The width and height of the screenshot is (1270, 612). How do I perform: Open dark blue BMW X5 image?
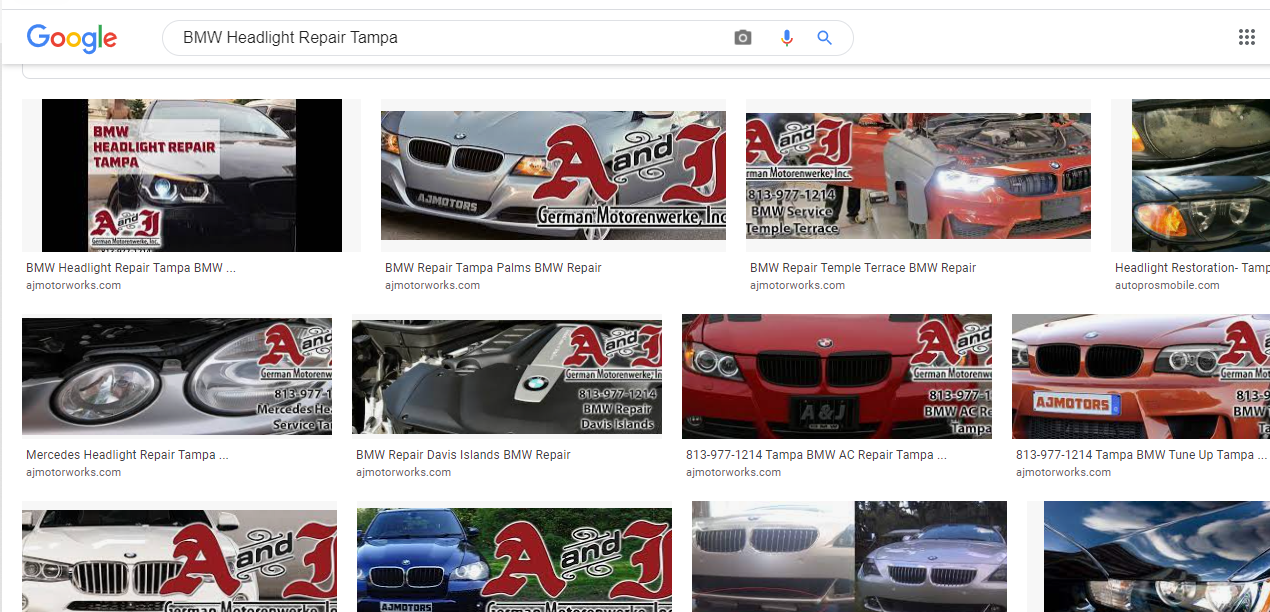point(514,560)
